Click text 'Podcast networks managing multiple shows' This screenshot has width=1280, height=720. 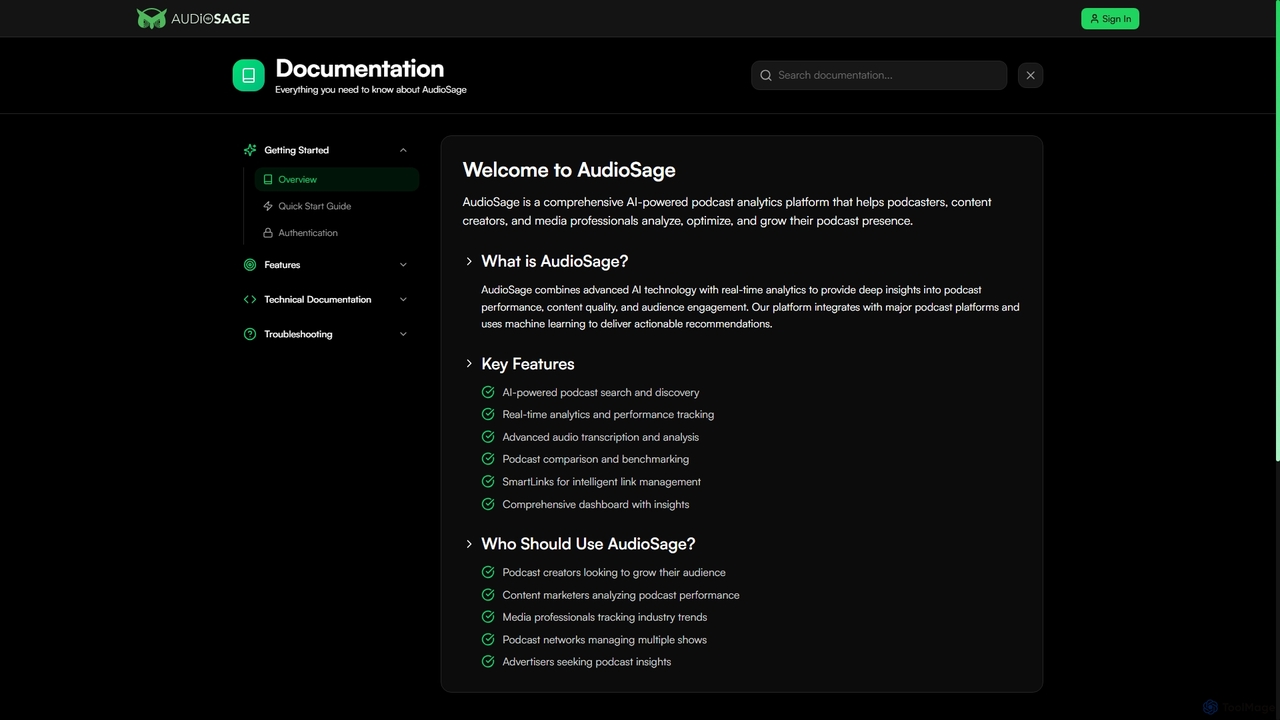point(605,639)
